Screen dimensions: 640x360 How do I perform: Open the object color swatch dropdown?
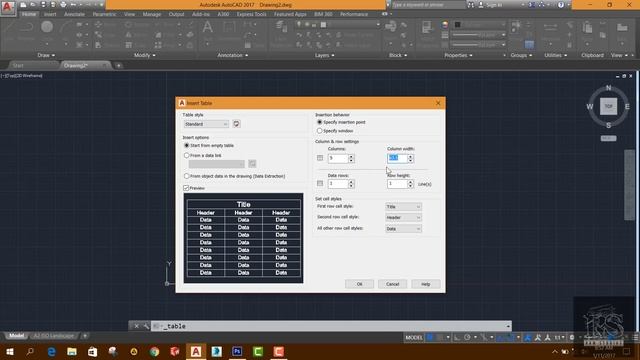pos(479,25)
